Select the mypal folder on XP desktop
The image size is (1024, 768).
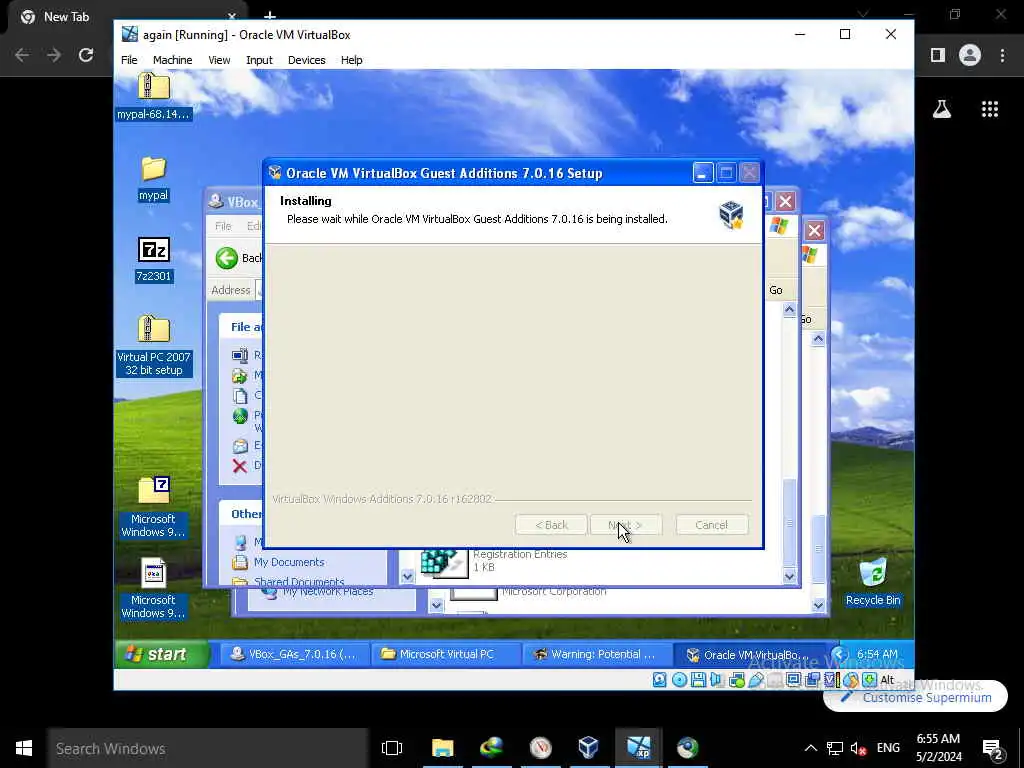[153, 178]
